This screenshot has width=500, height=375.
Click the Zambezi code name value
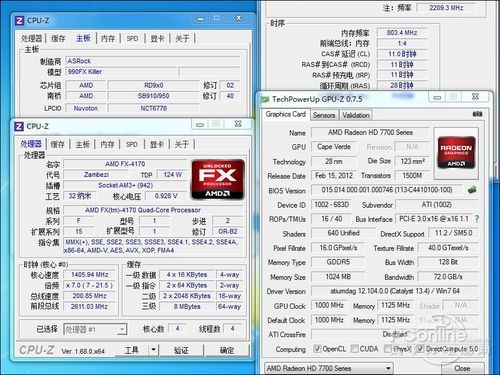pyautogui.click(x=96, y=175)
